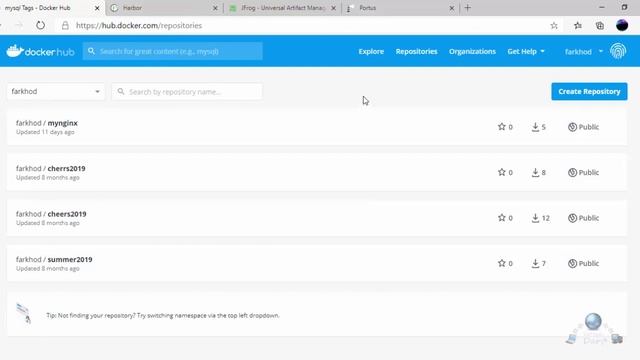640x360 pixels.
Task: Close the JFrog tab
Action: click(x=333, y=8)
